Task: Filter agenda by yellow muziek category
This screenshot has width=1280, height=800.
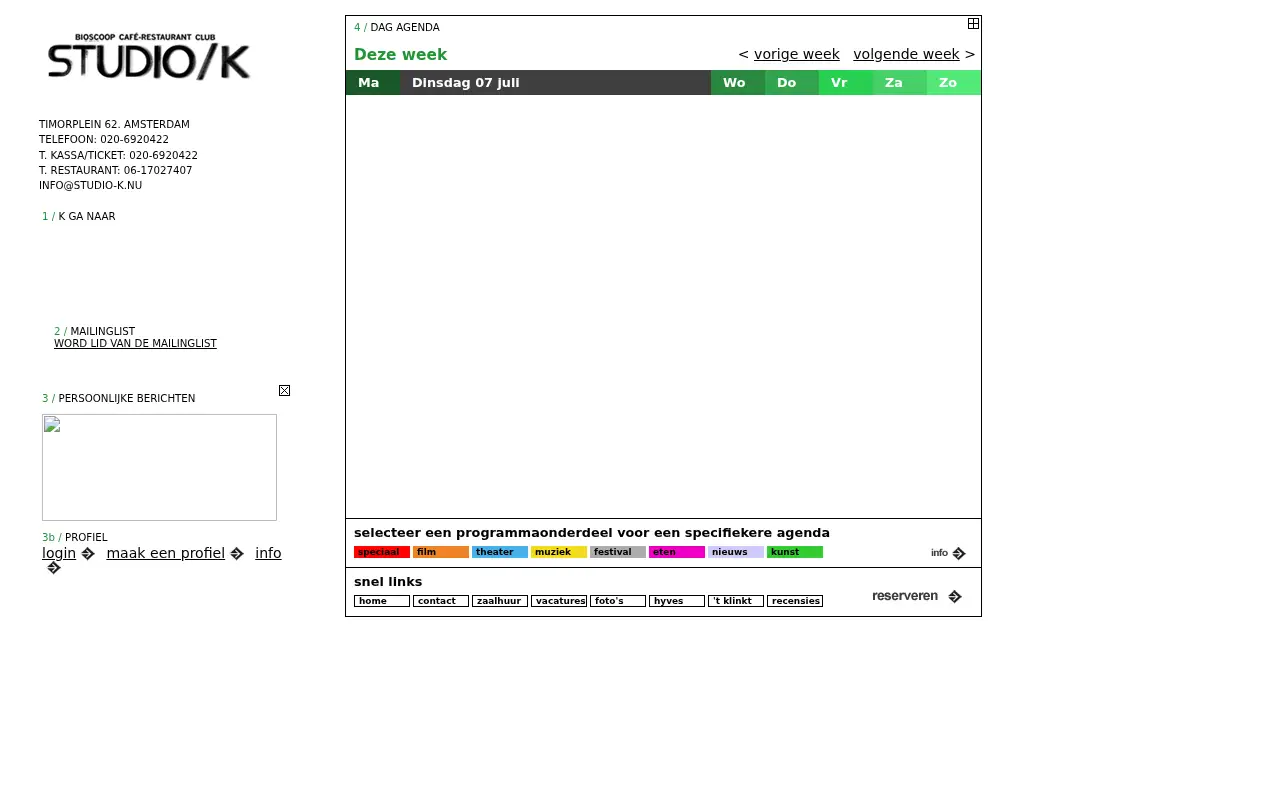Action: click(x=559, y=552)
